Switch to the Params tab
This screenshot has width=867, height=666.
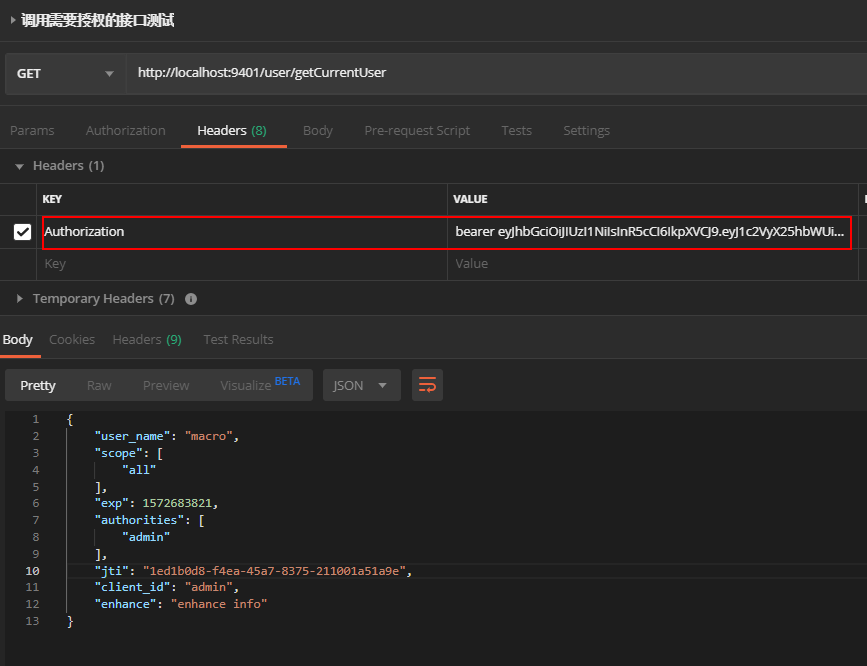[32, 131]
